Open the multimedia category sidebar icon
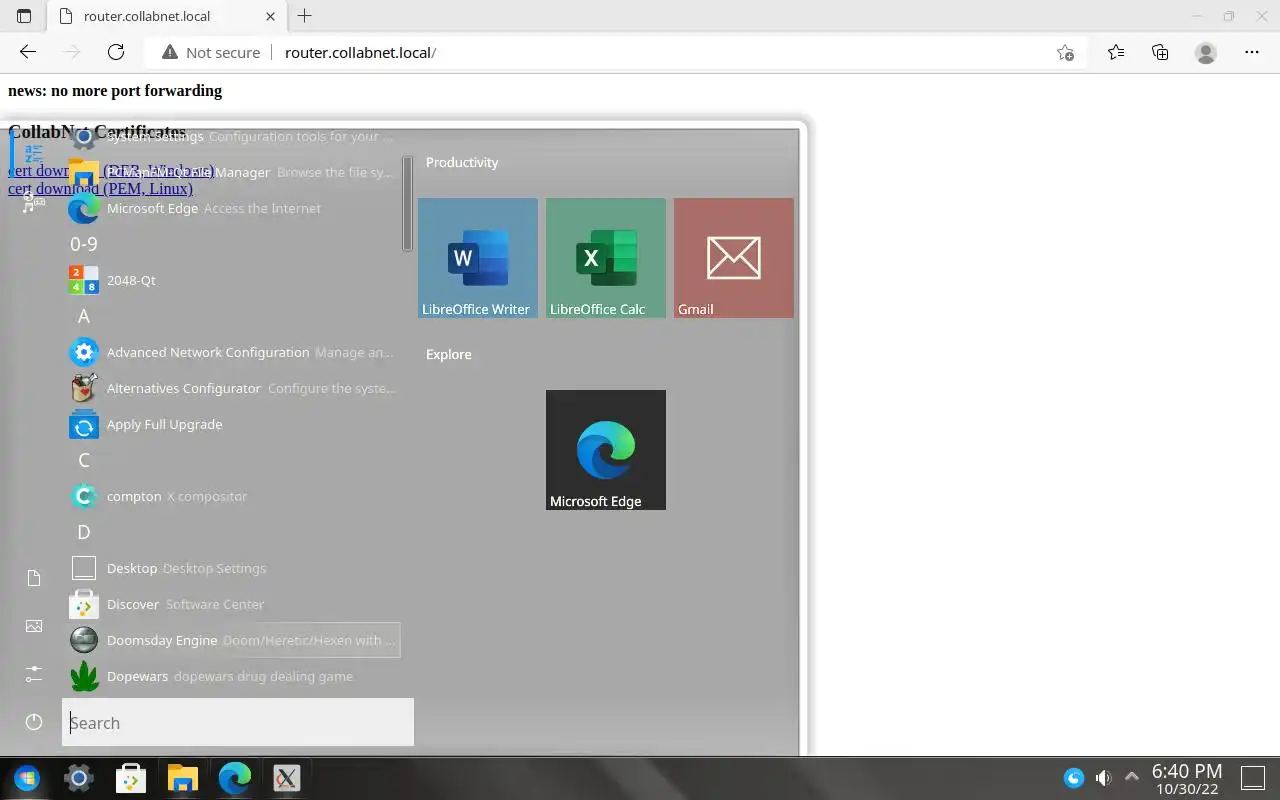The width and height of the screenshot is (1280, 800). (x=34, y=202)
